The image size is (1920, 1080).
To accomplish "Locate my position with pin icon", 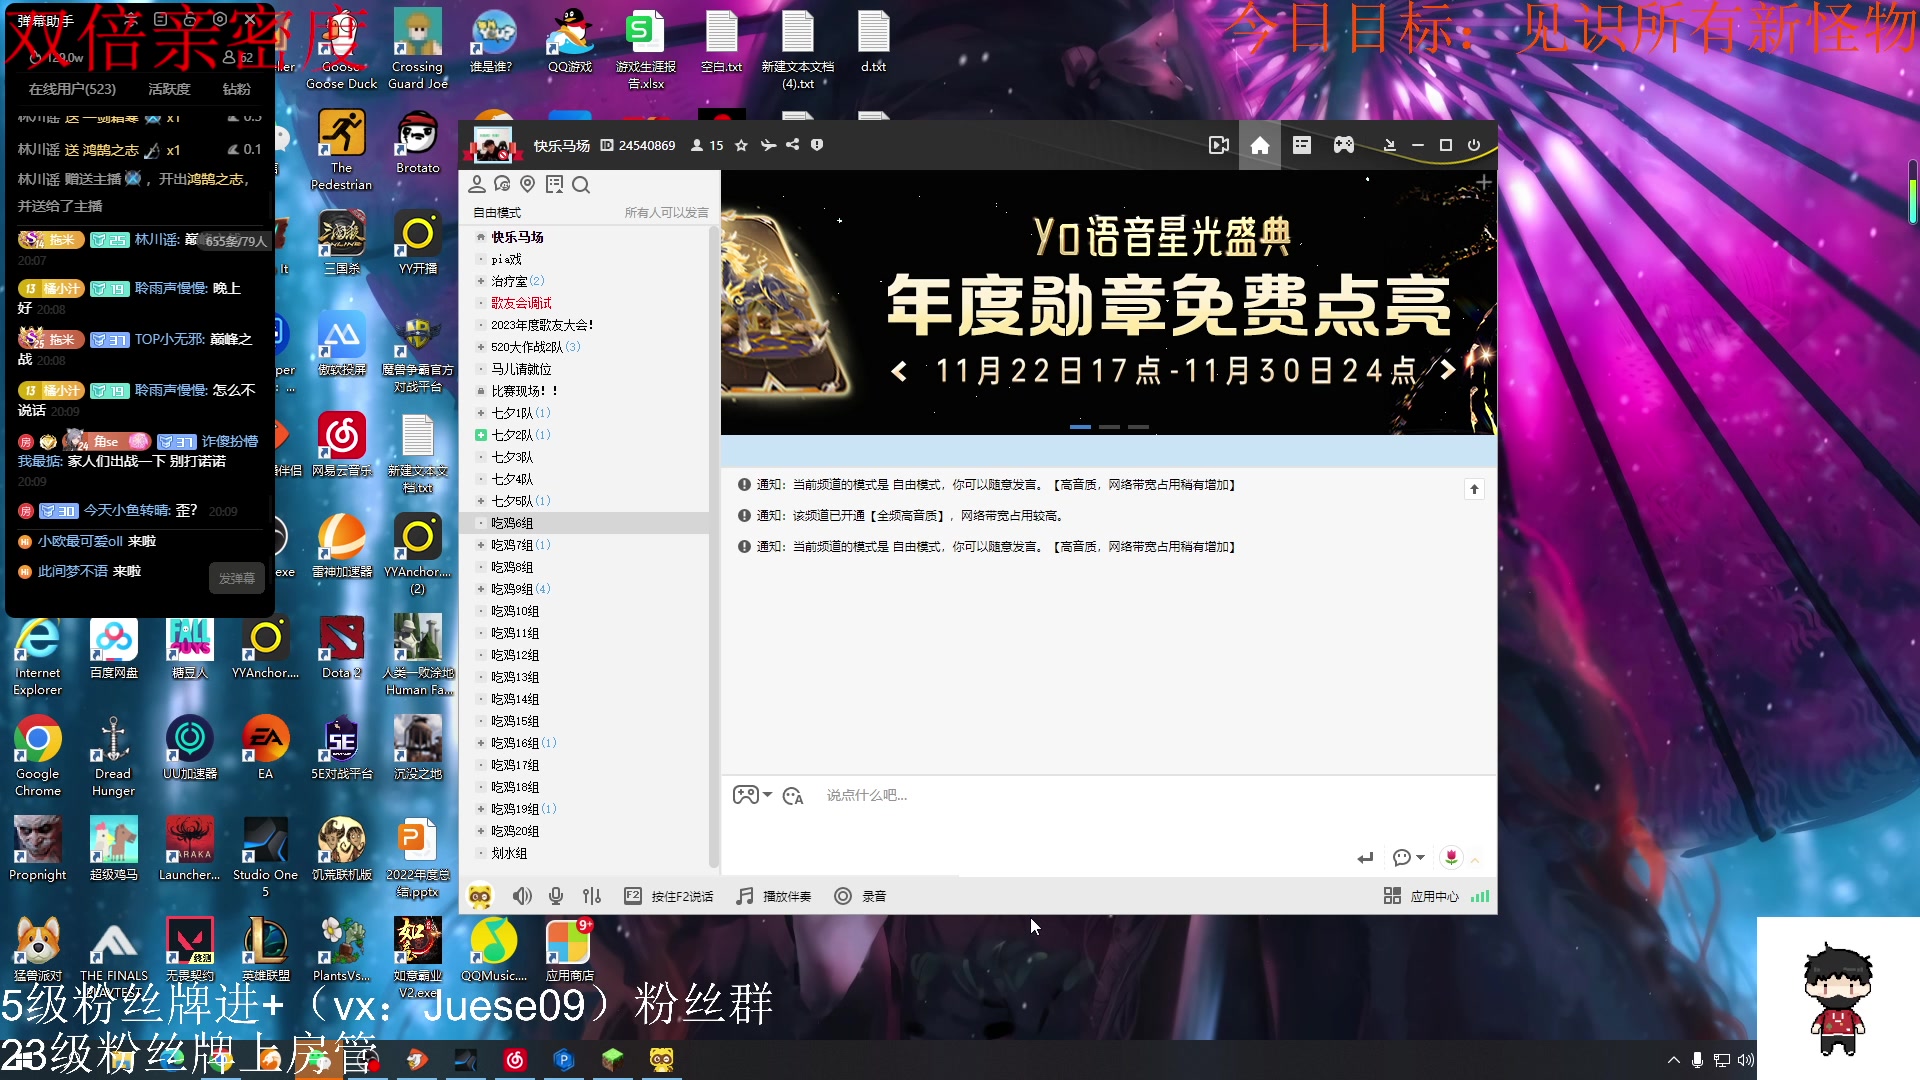I will pyautogui.click(x=528, y=184).
